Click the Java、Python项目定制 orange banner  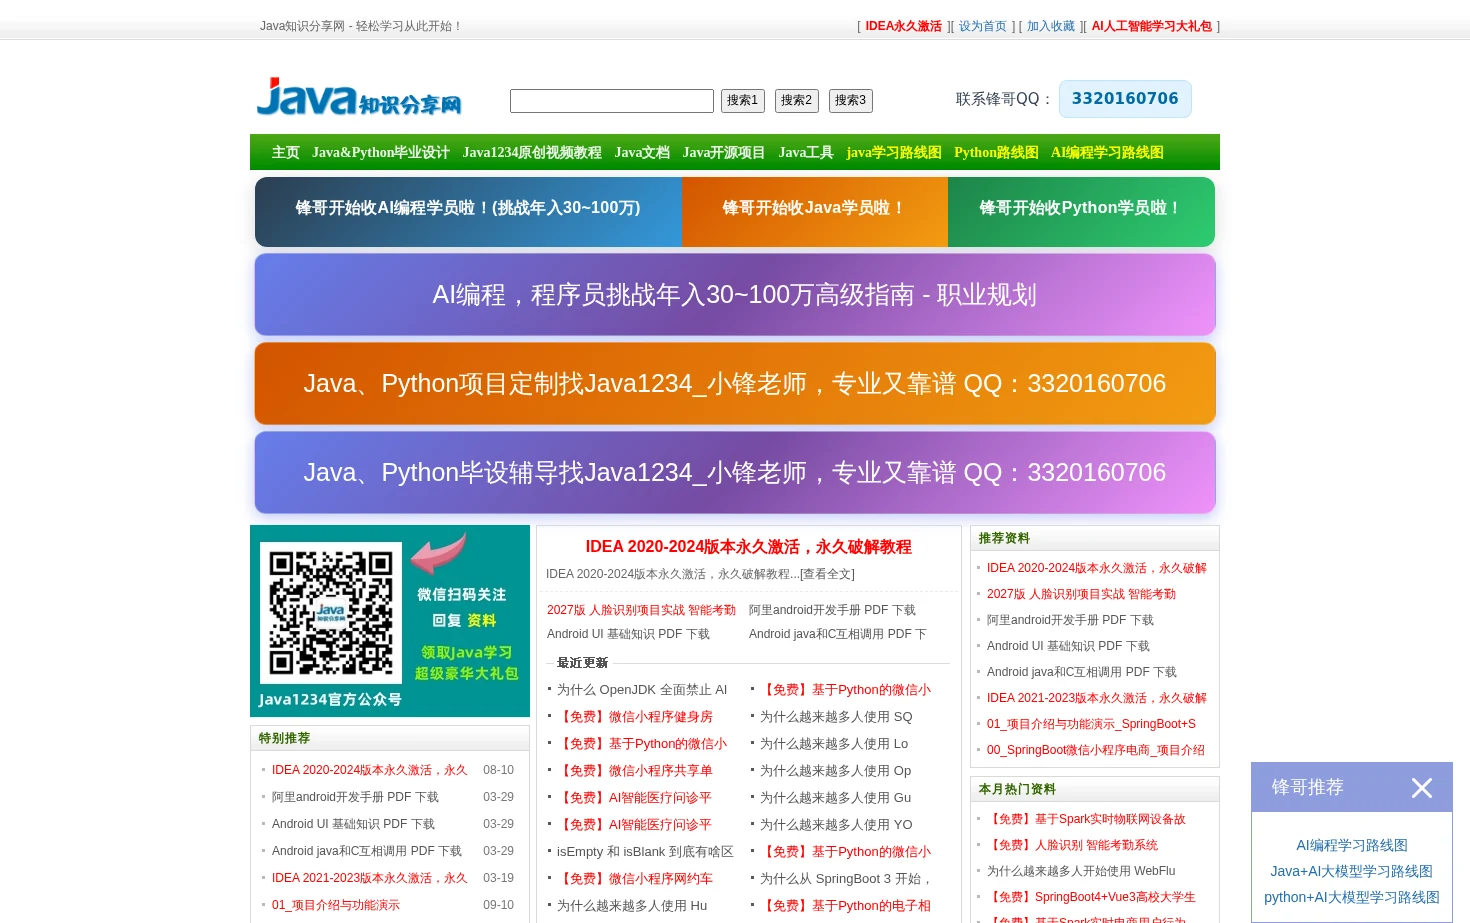pos(735,384)
